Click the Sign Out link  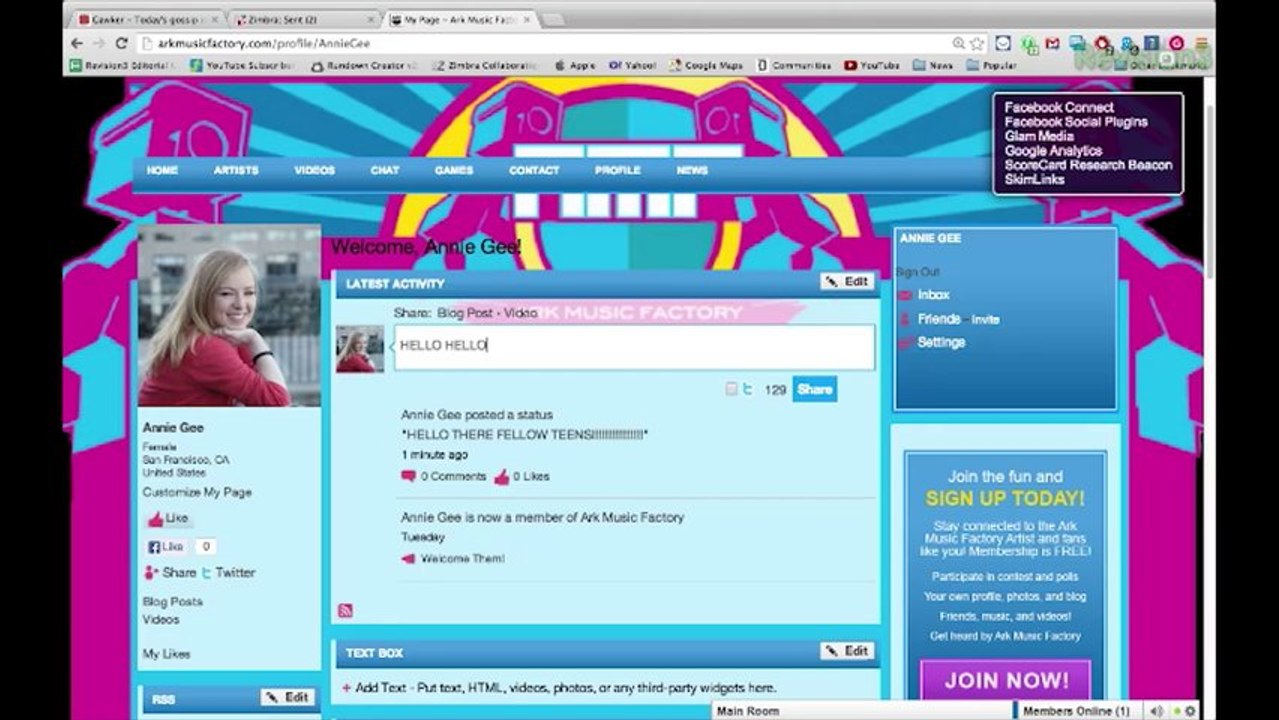tap(918, 272)
